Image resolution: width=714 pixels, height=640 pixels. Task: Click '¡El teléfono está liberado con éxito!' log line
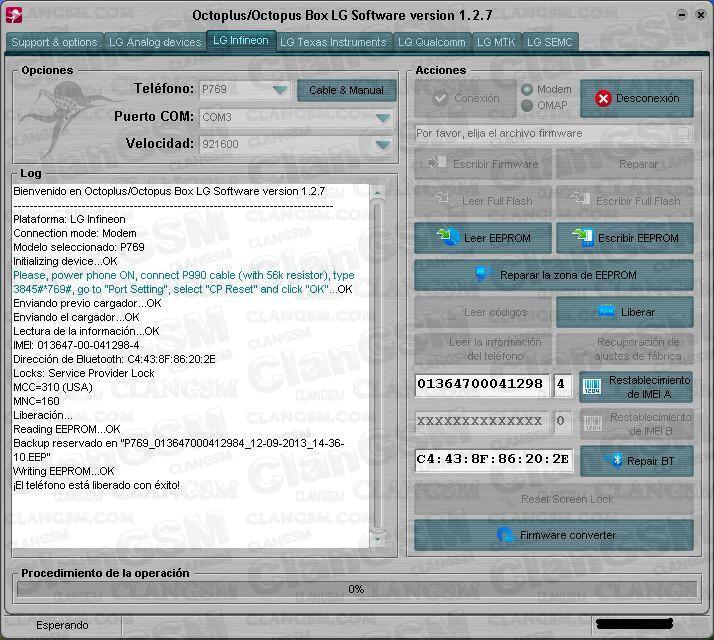coord(97,485)
